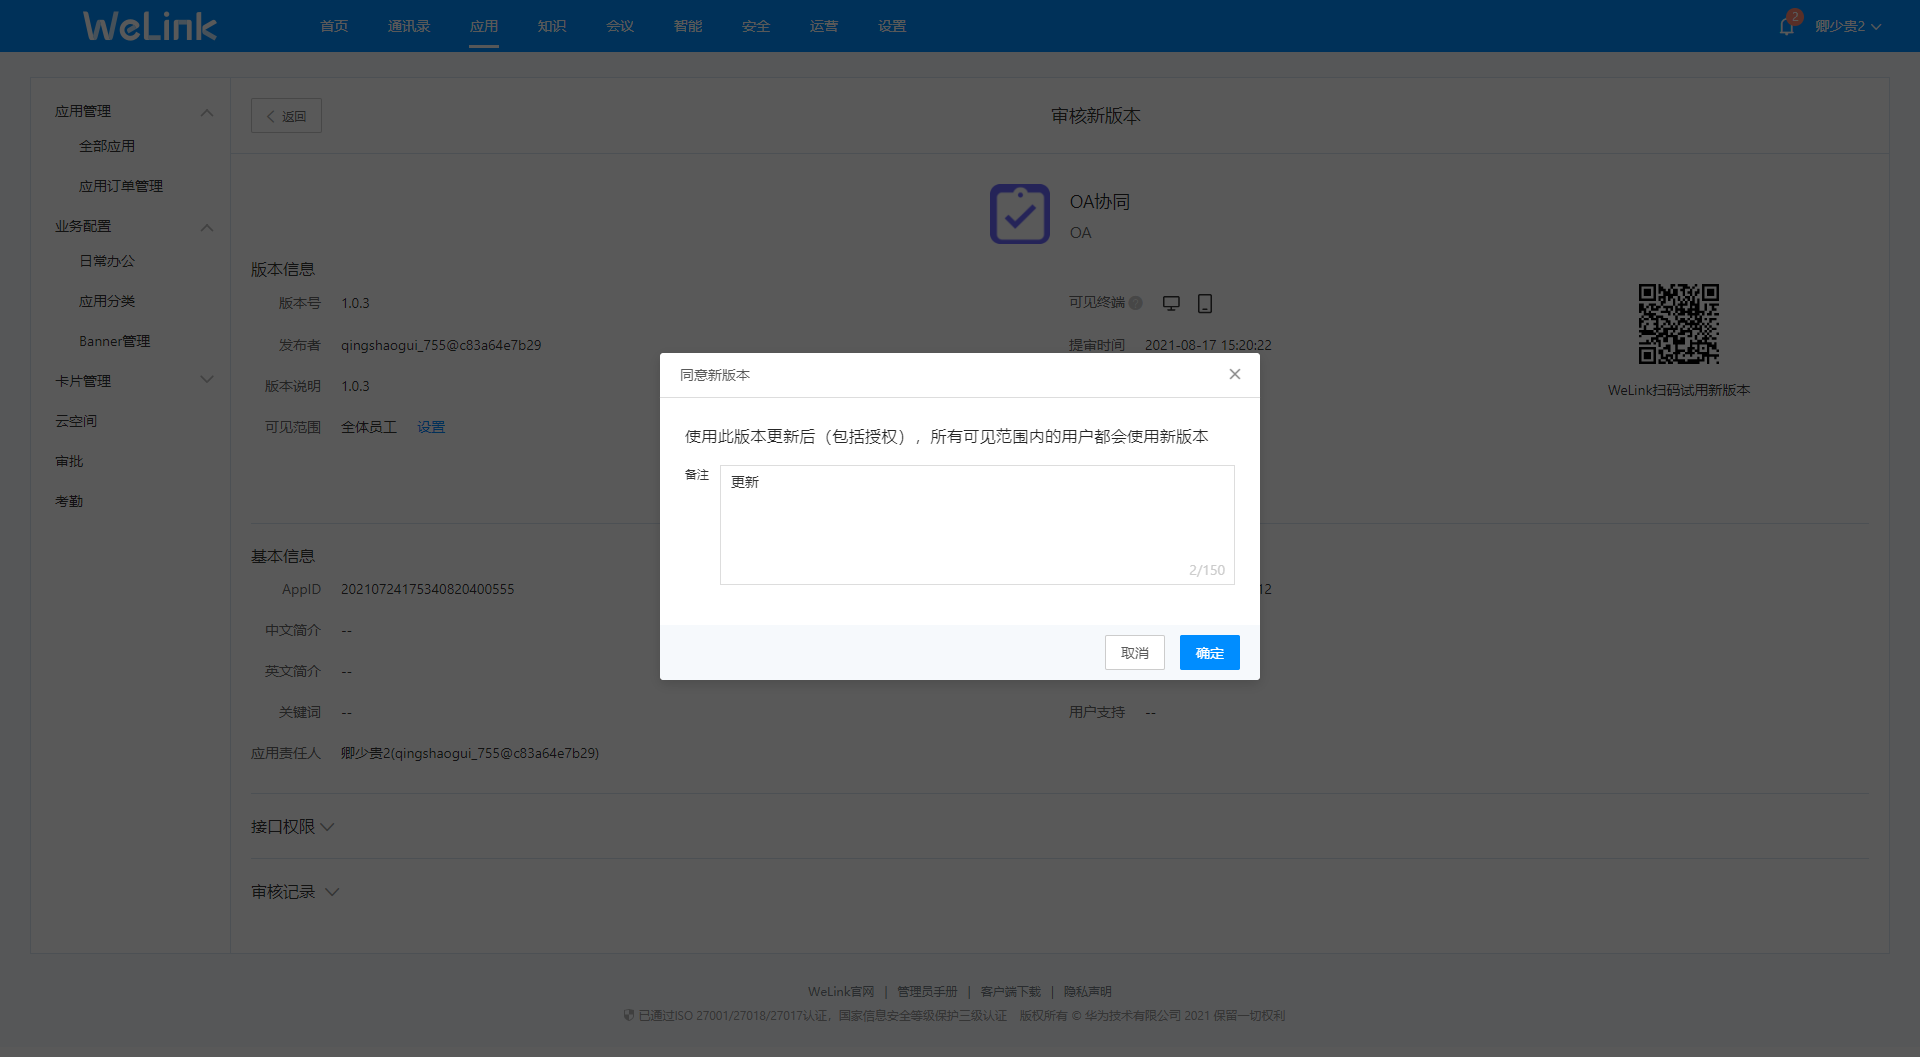
Task: Click the WeLink QR code image
Action: click(1679, 324)
